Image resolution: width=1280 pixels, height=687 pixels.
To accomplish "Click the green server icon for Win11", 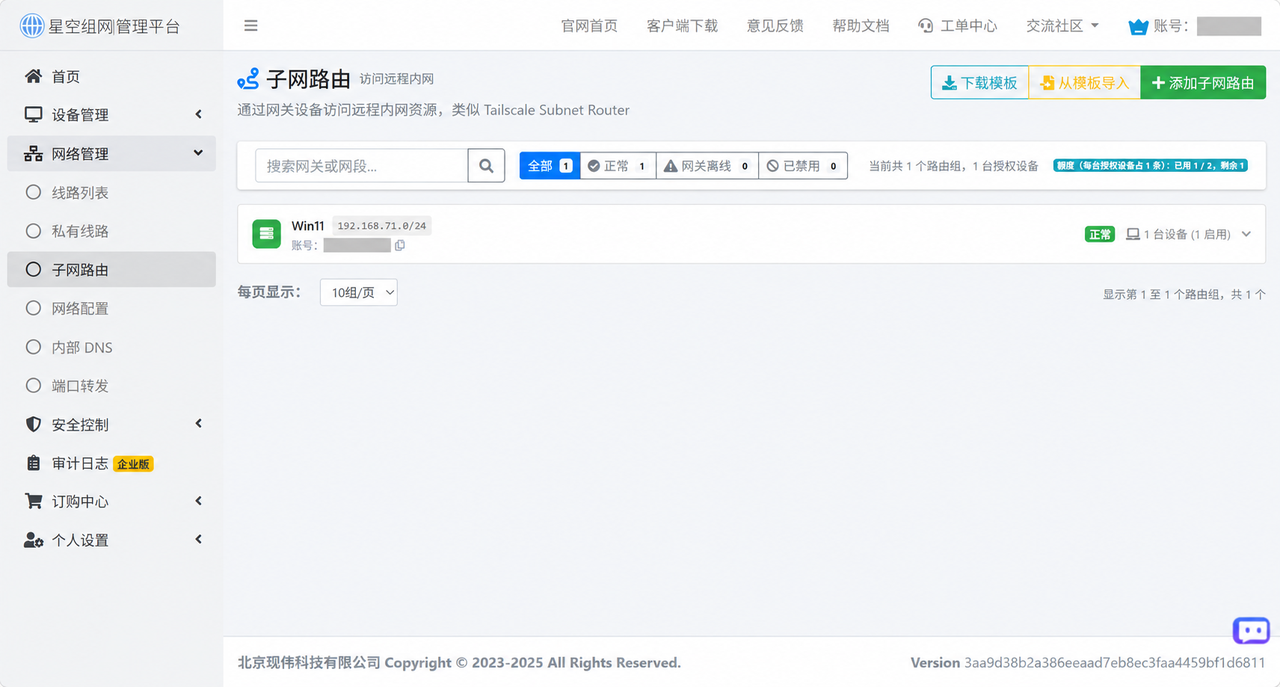I will click(x=266, y=234).
